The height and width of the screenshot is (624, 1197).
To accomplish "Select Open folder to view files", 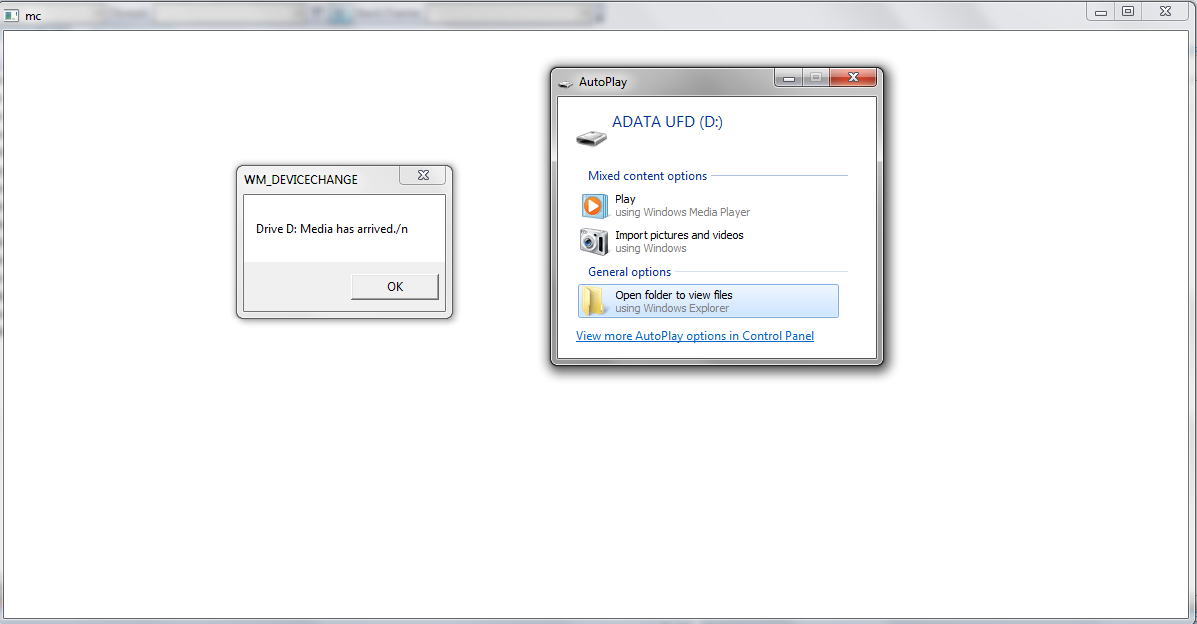I will (708, 302).
